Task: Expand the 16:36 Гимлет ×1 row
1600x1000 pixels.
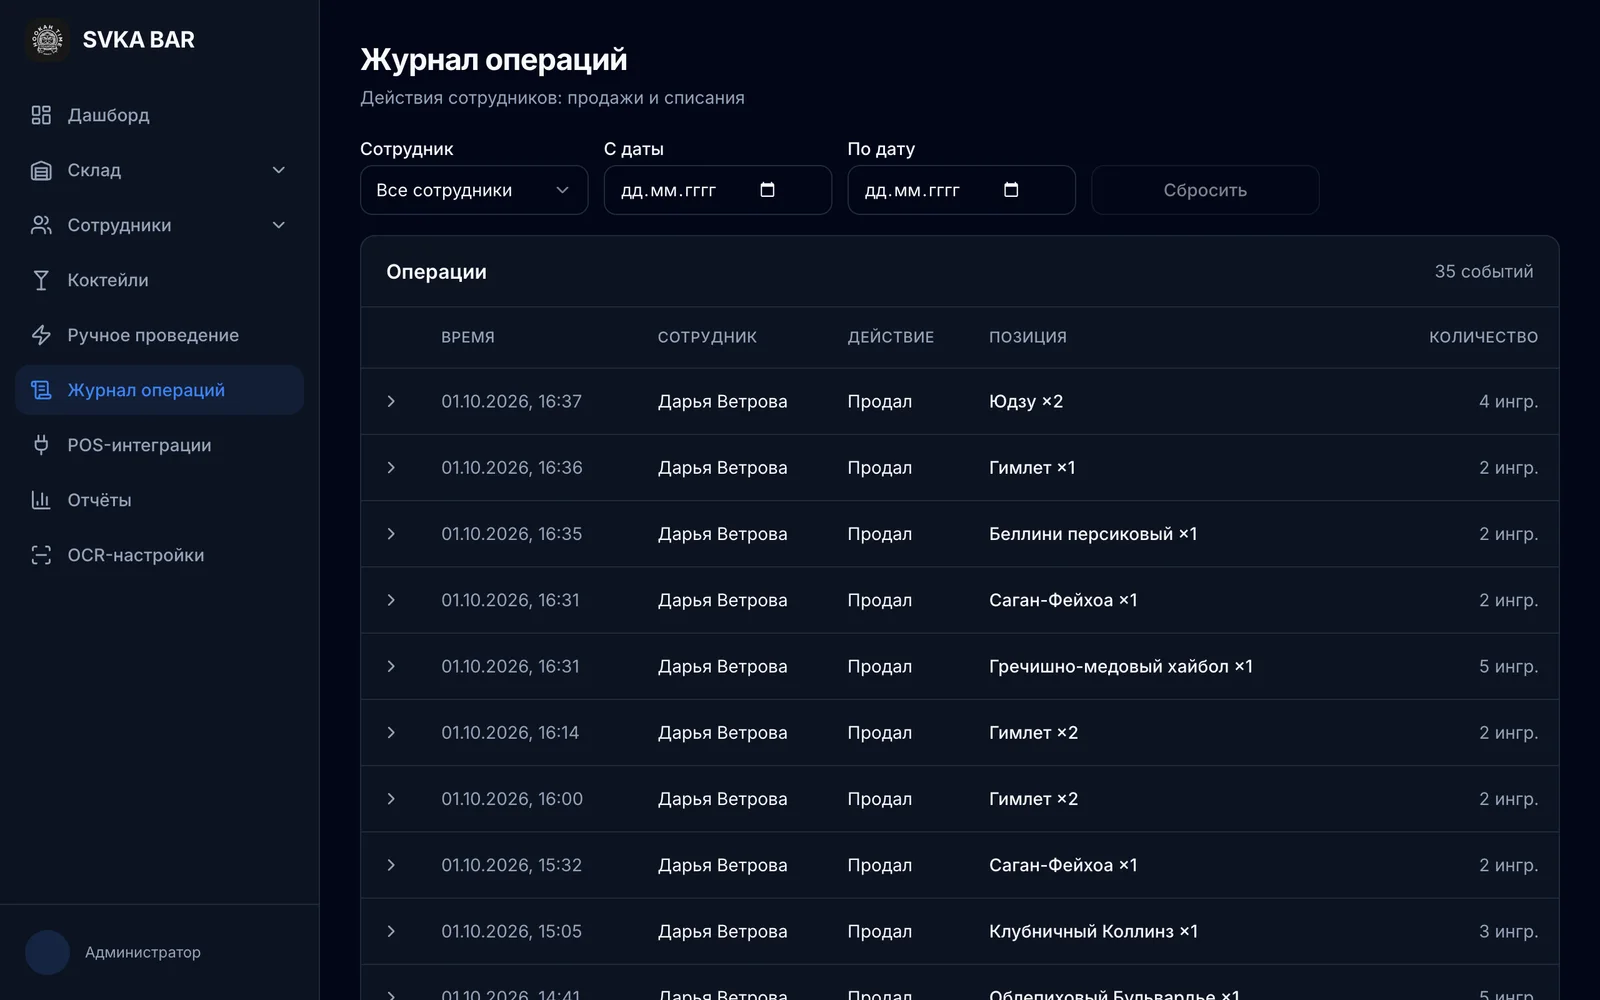Action: pyautogui.click(x=391, y=468)
